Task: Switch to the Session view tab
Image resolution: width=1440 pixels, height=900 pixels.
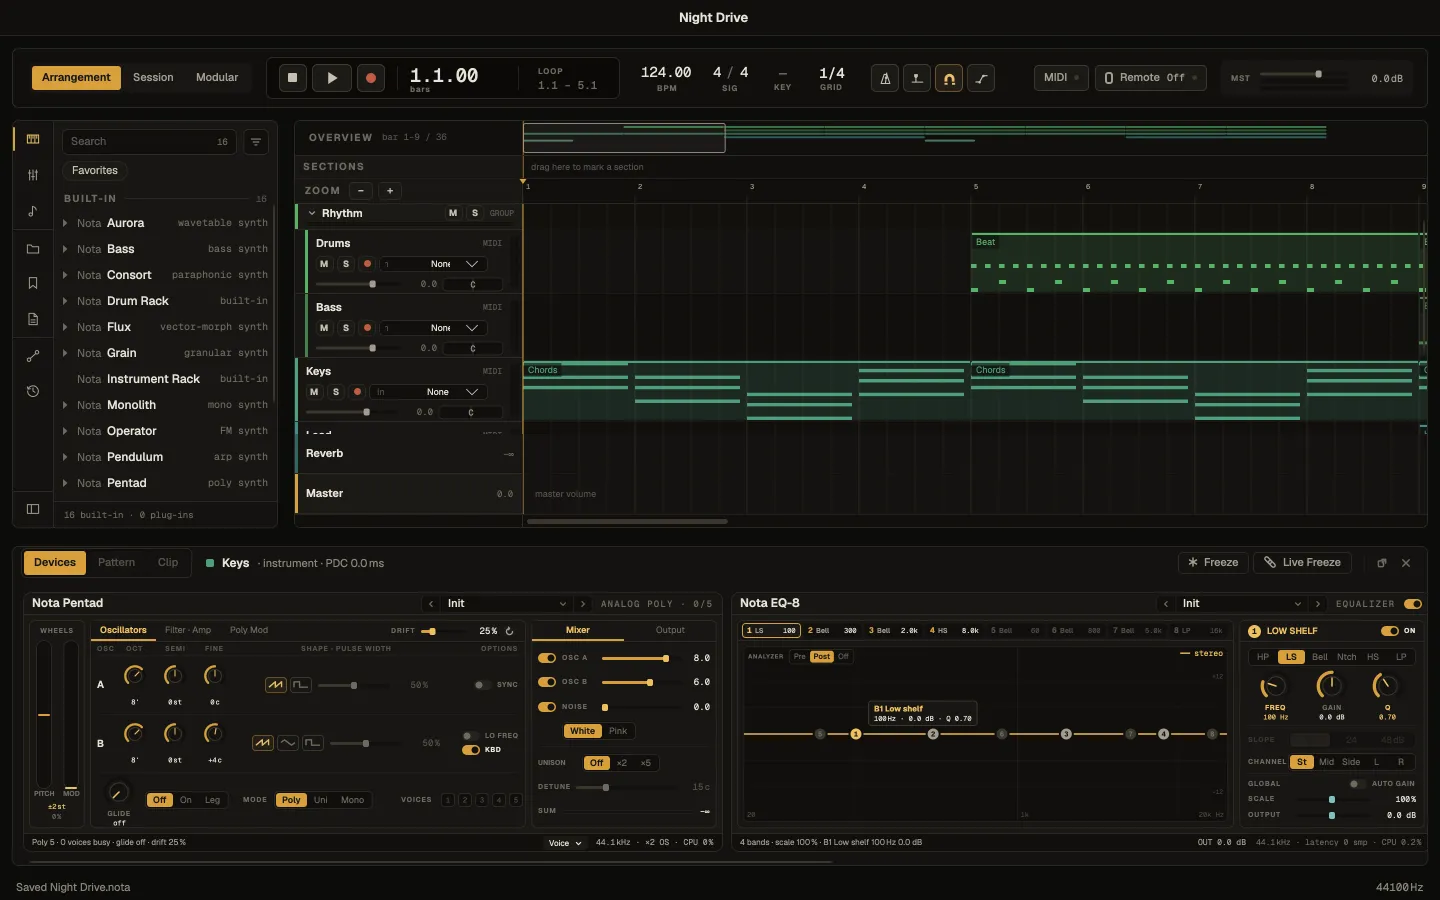Action: point(153,78)
